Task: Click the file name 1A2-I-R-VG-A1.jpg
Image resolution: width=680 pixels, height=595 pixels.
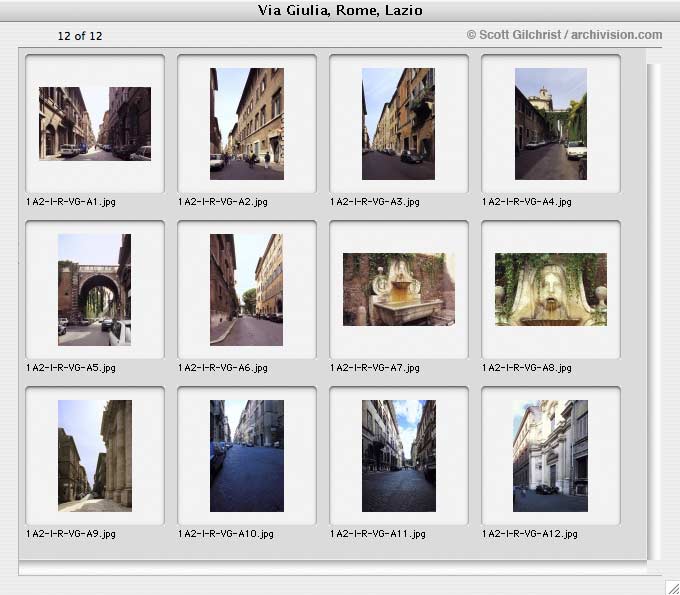Action: point(71,202)
